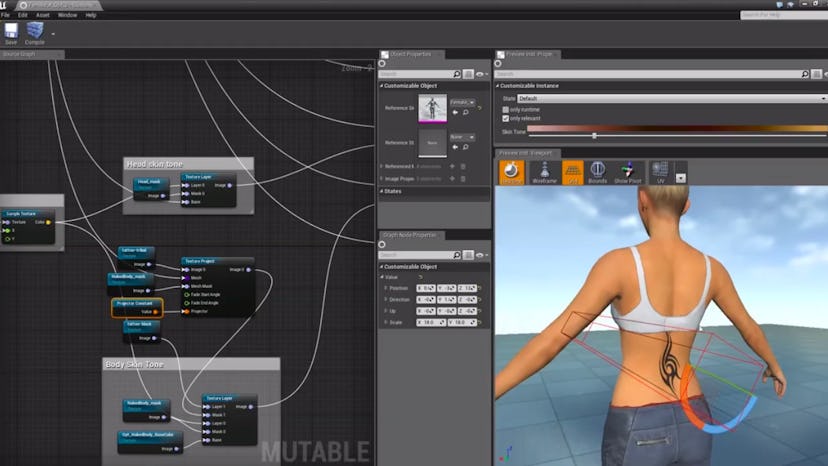This screenshot has width=828, height=466.
Task: Collapse the States section
Action: (x=384, y=191)
